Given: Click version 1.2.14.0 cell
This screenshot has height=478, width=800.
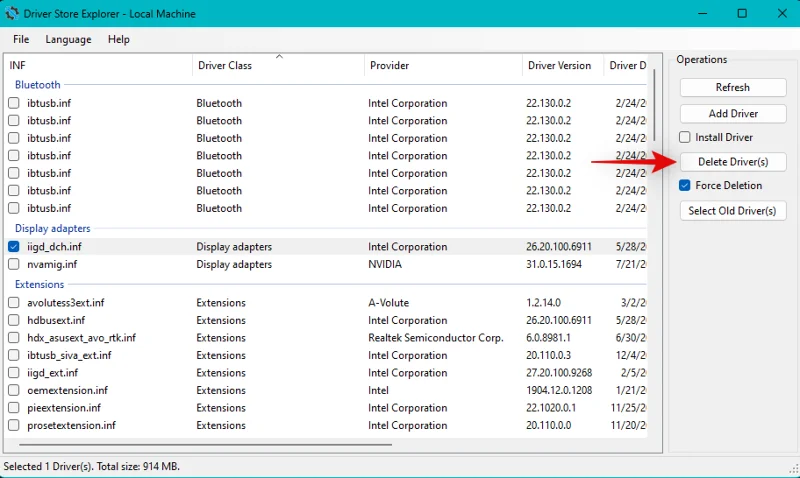Looking at the screenshot, I should tap(543, 303).
